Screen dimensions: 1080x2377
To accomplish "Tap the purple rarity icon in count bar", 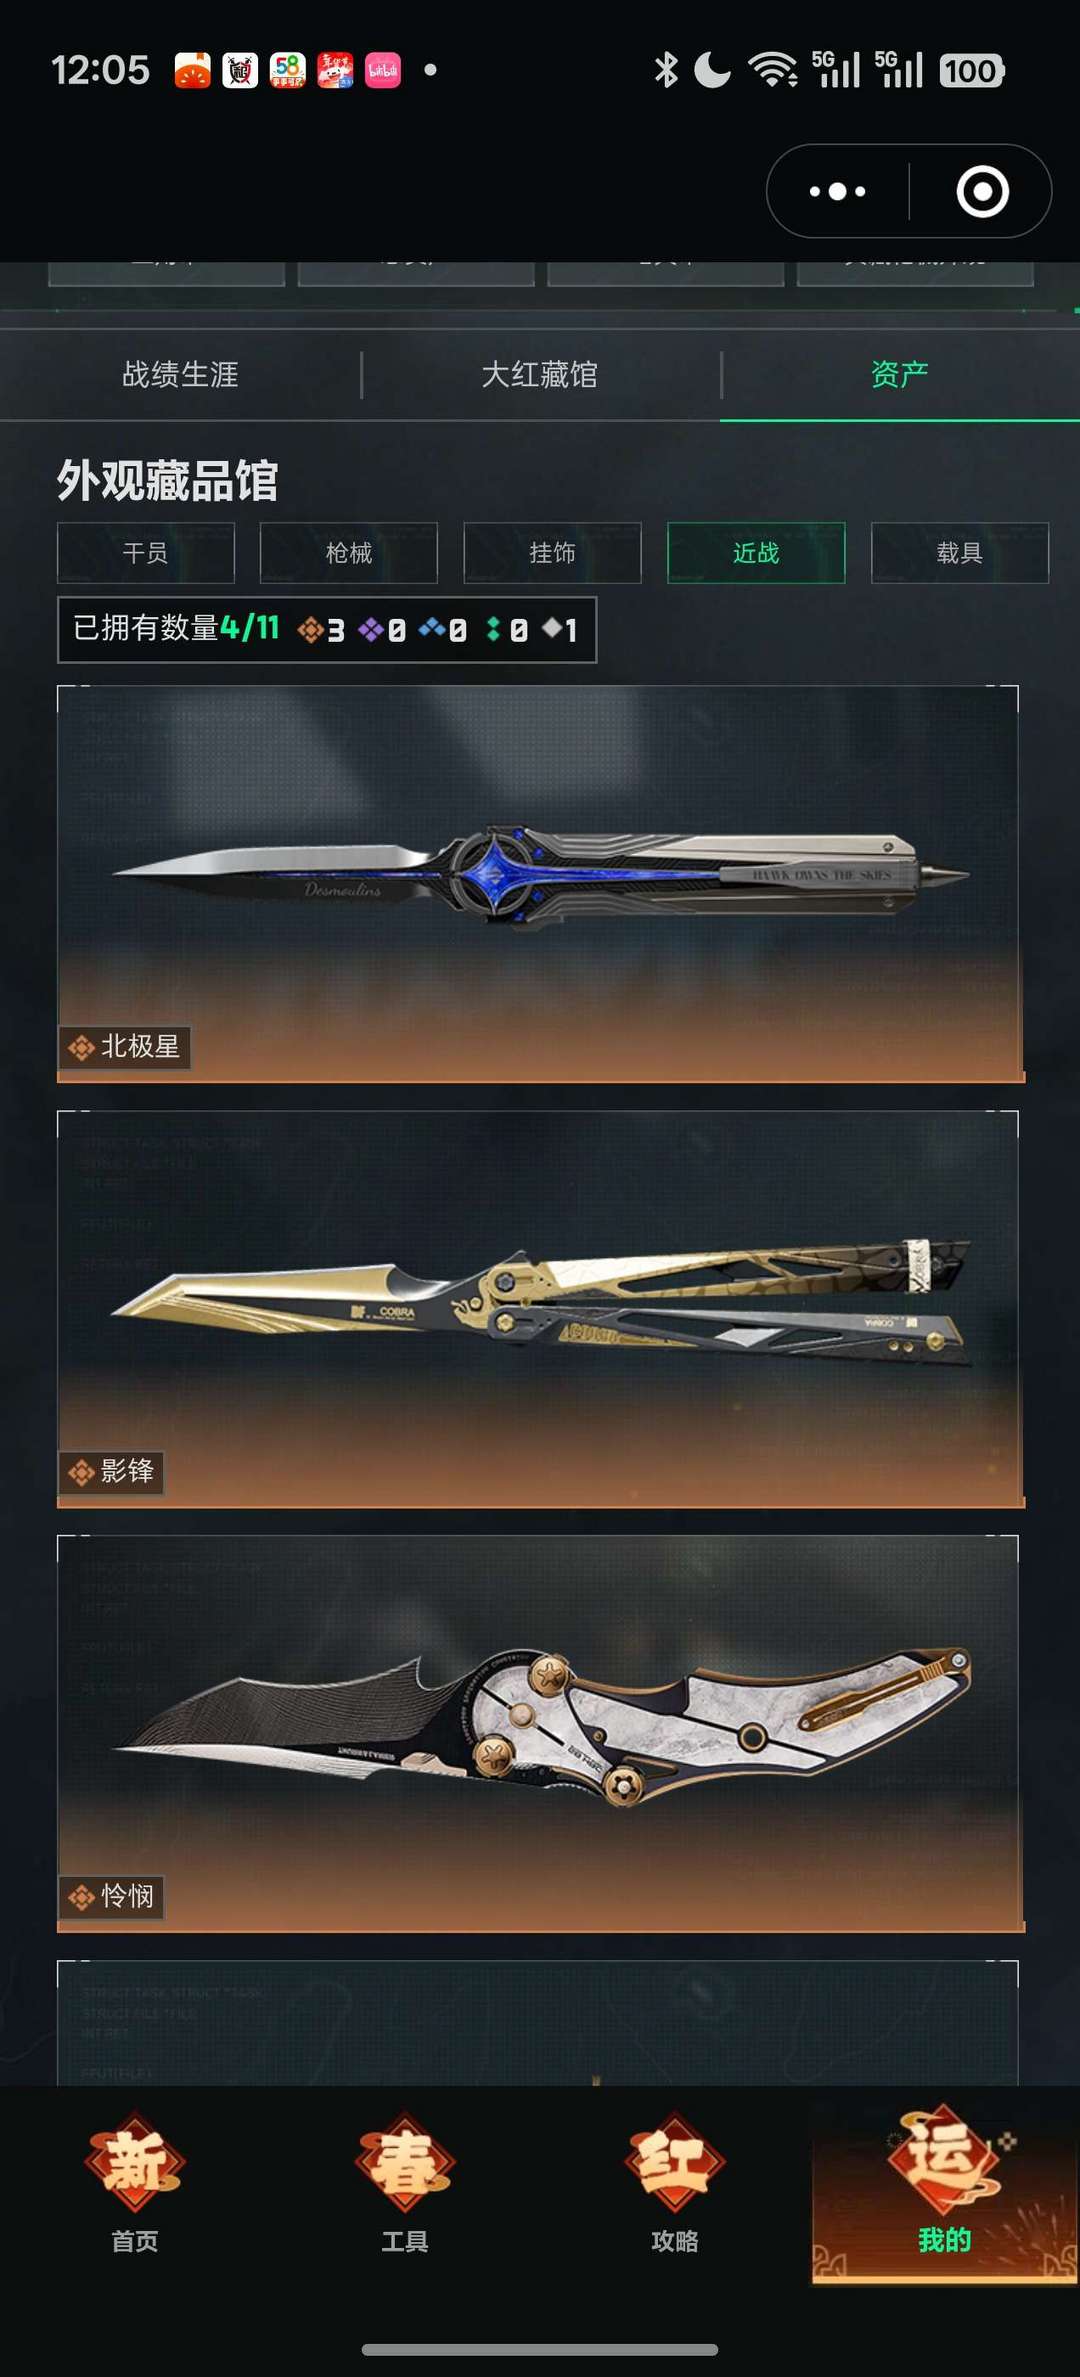I will click(x=371, y=629).
